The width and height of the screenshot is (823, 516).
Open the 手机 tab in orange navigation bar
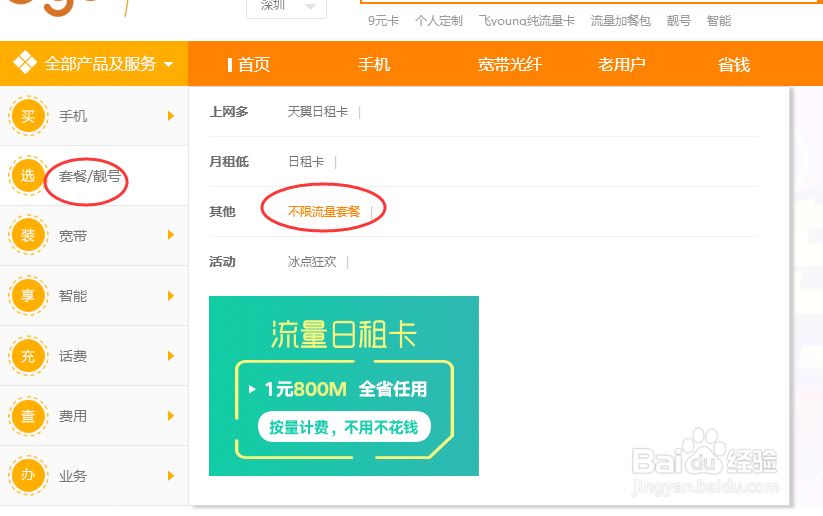374,65
